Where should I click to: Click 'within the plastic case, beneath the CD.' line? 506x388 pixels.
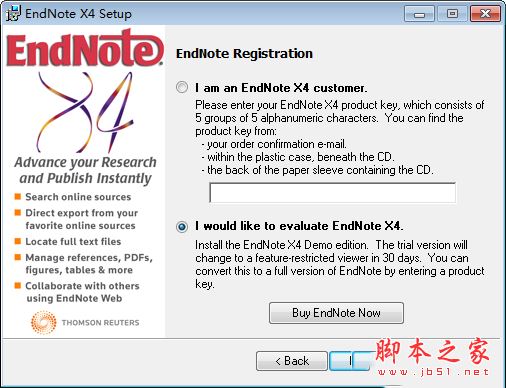(x=301, y=157)
